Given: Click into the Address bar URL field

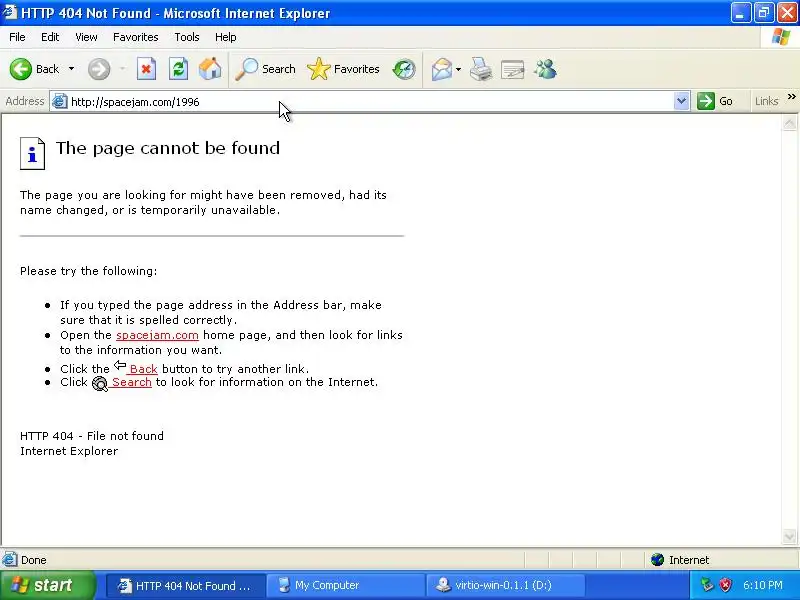Looking at the screenshot, I should tap(370, 102).
